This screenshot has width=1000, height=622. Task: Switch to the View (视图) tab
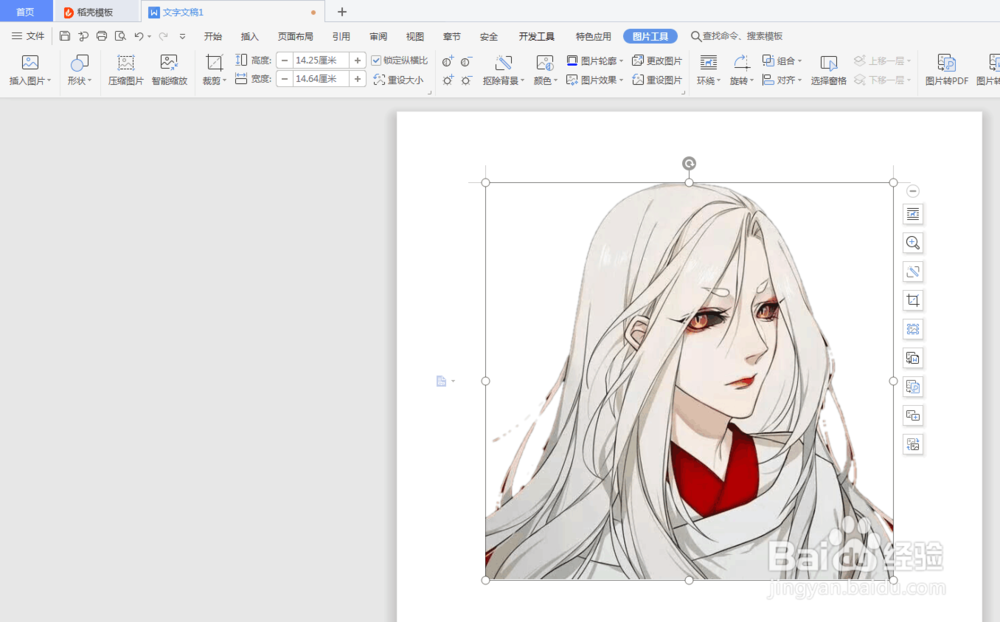[x=415, y=36]
